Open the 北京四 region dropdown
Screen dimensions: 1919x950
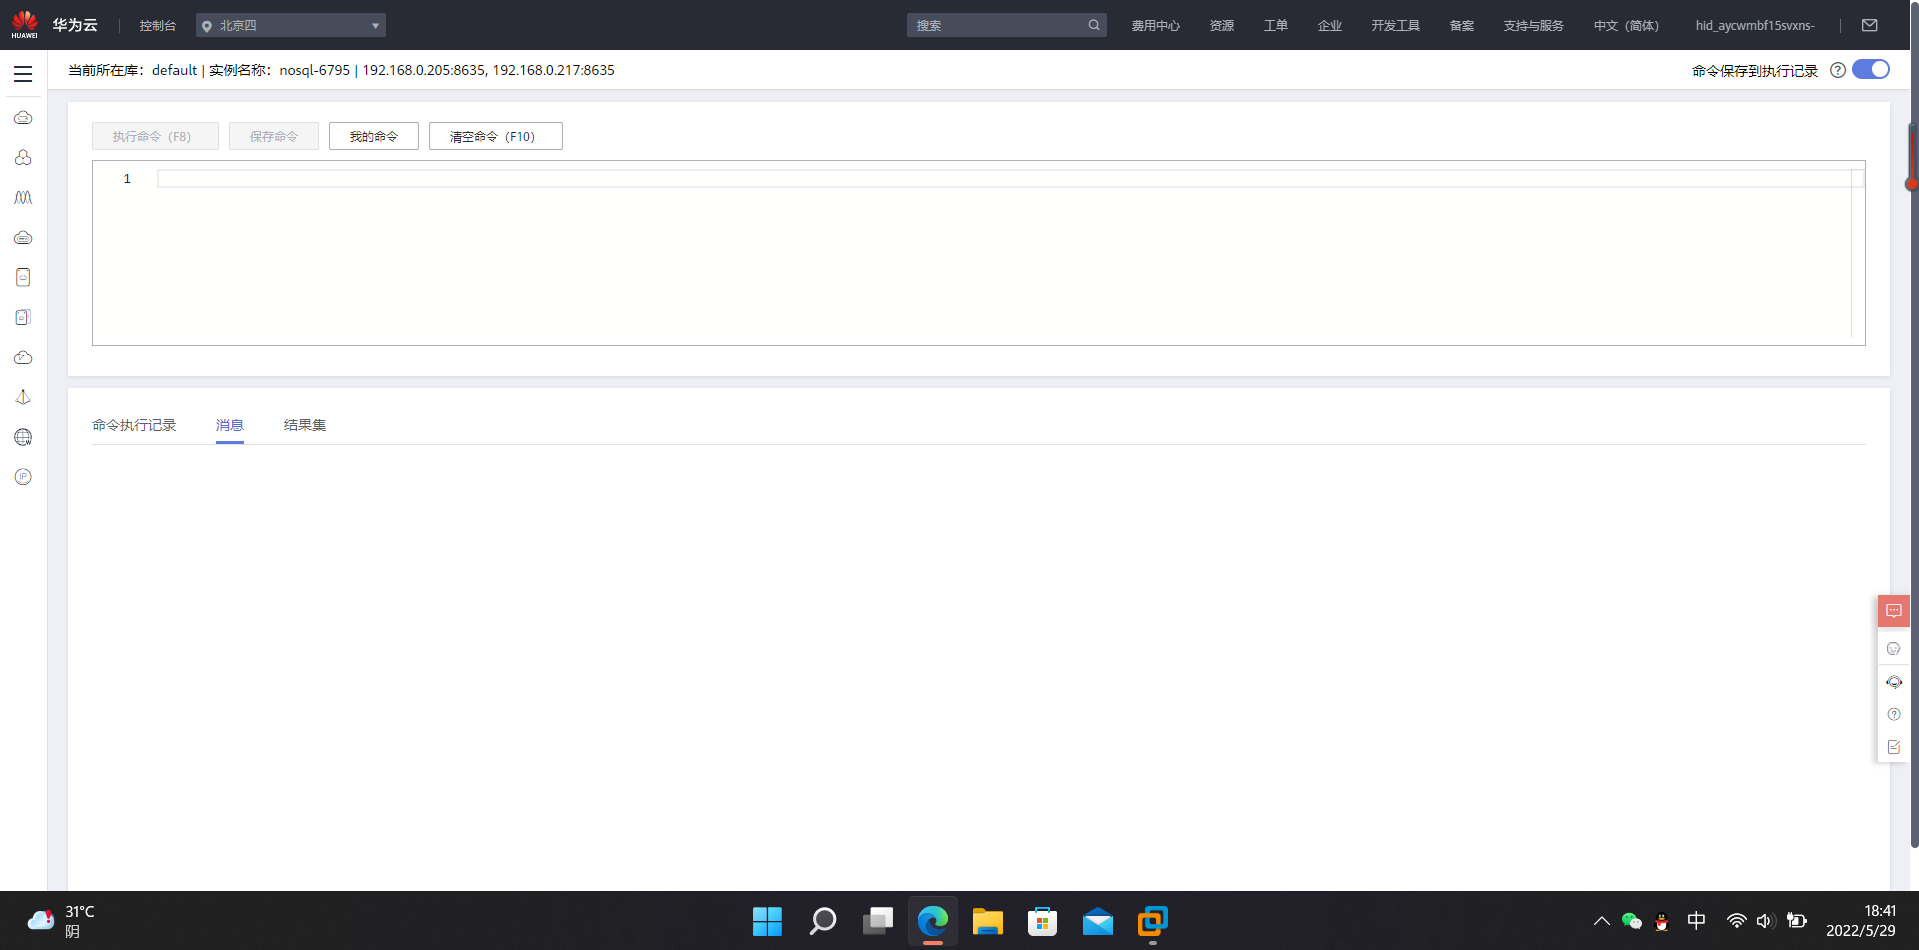pos(291,25)
